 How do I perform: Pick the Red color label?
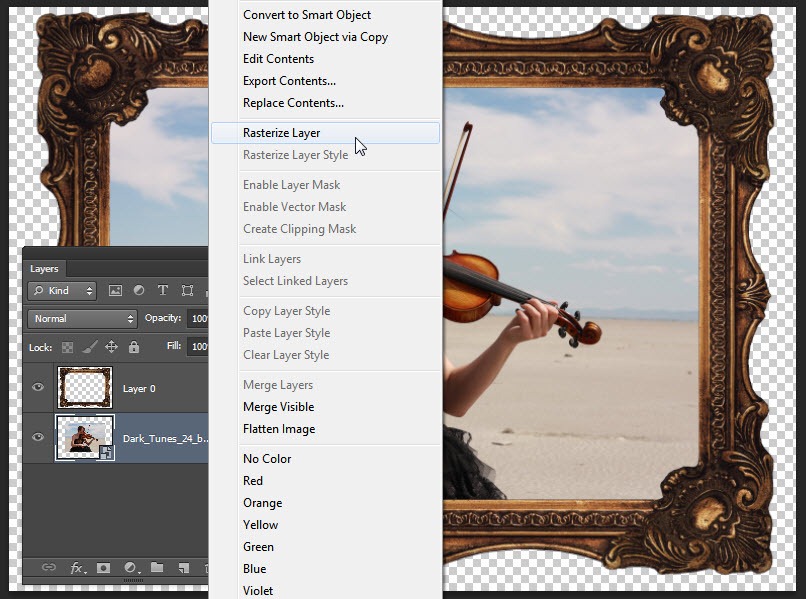pyautogui.click(x=253, y=481)
